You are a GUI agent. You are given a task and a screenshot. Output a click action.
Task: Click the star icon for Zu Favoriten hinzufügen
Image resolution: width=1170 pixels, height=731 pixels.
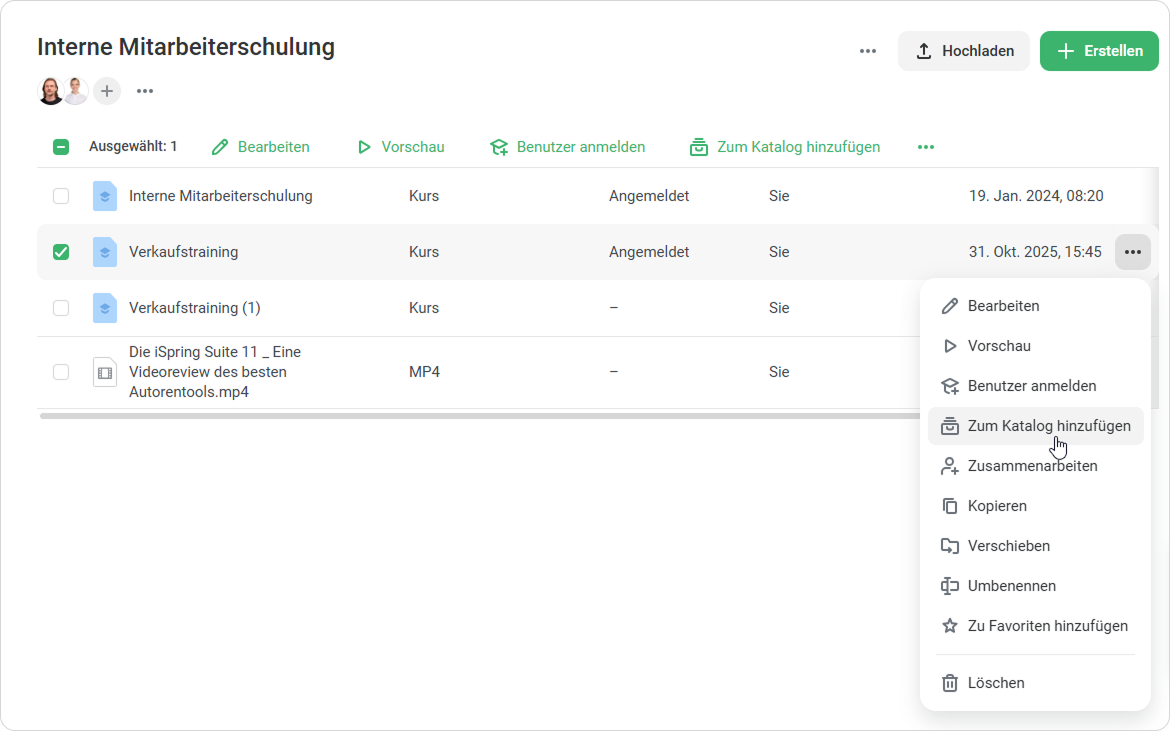click(950, 626)
